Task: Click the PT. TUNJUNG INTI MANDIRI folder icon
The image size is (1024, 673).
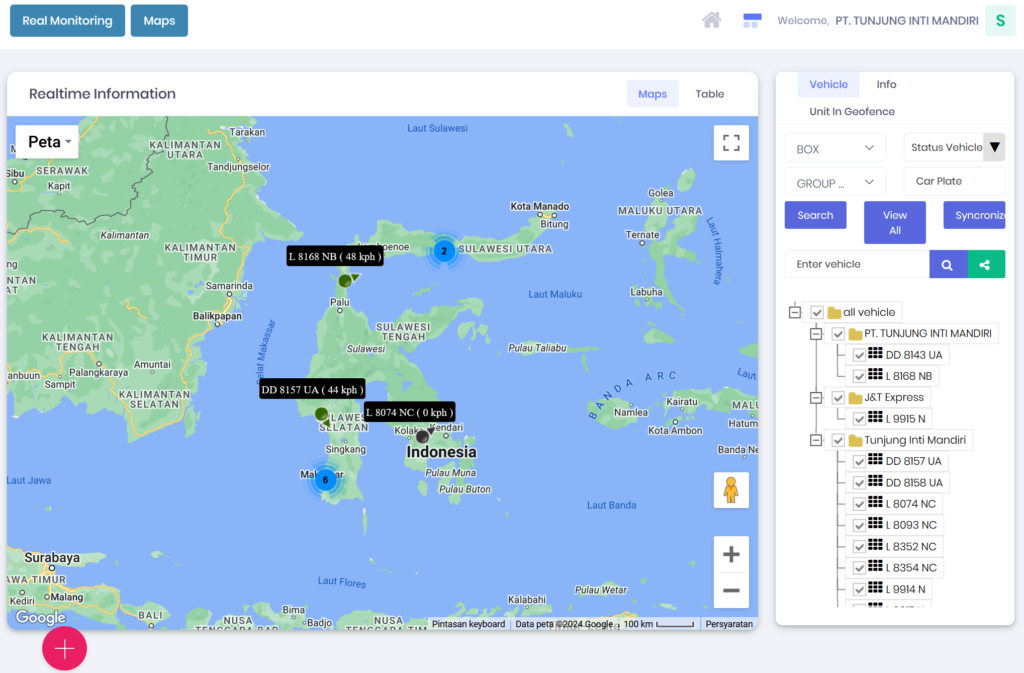Action: [x=856, y=334]
